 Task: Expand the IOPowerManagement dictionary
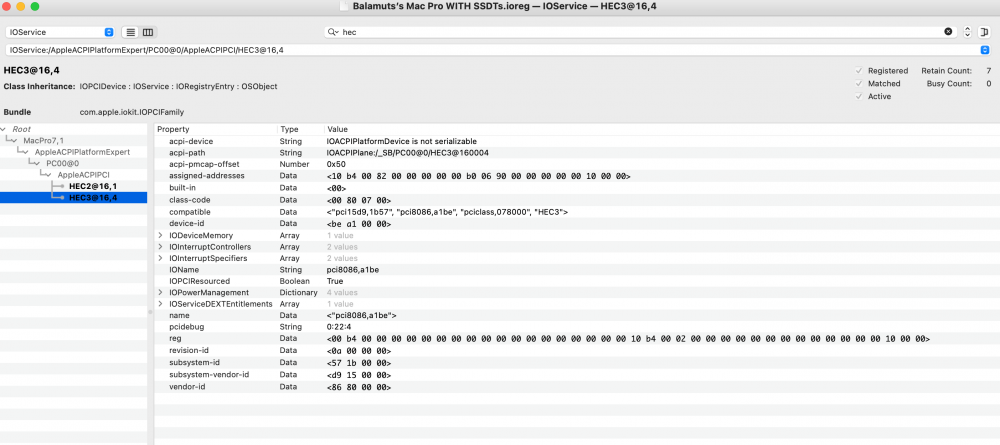[x=161, y=293]
